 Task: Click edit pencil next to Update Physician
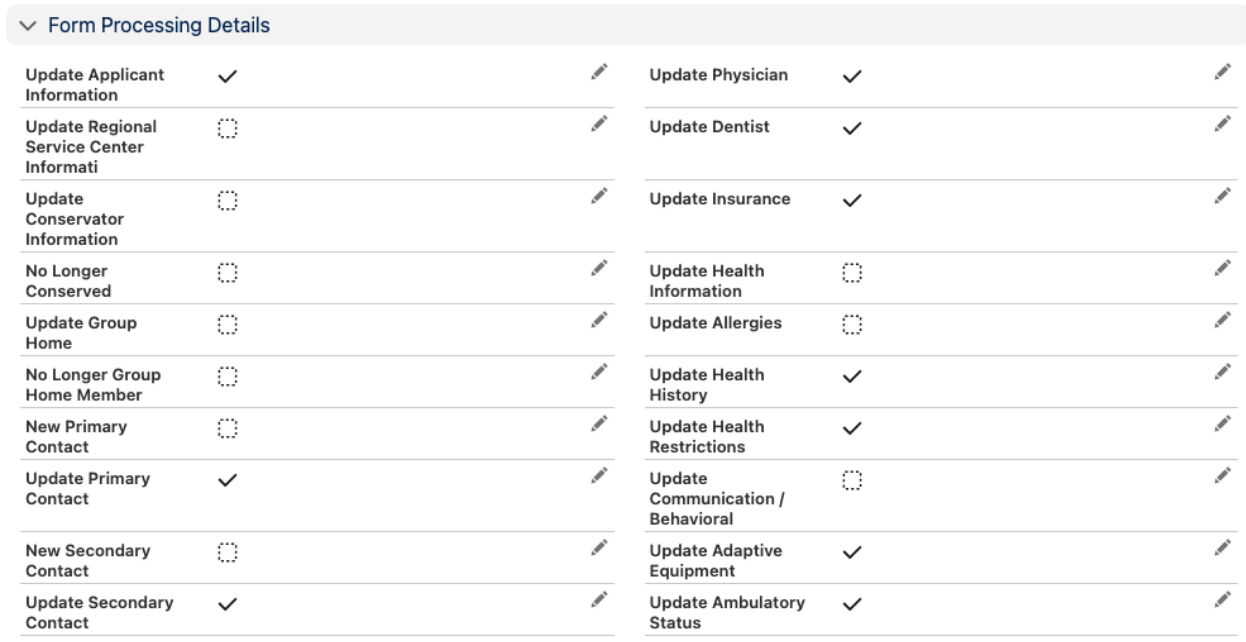click(x=1222, y=71)
